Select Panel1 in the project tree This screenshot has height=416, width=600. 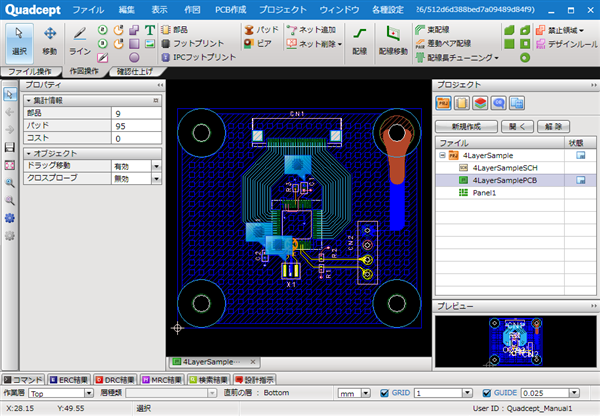484,193
